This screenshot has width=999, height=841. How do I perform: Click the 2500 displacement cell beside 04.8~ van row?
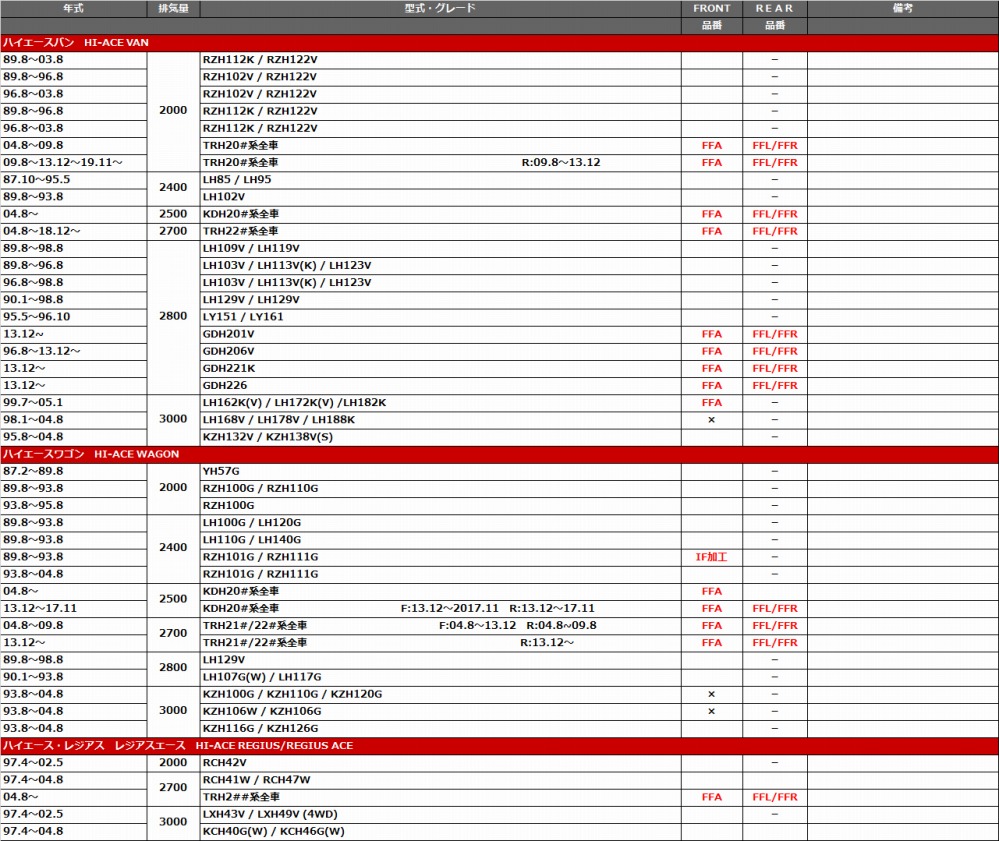(173, 214)
